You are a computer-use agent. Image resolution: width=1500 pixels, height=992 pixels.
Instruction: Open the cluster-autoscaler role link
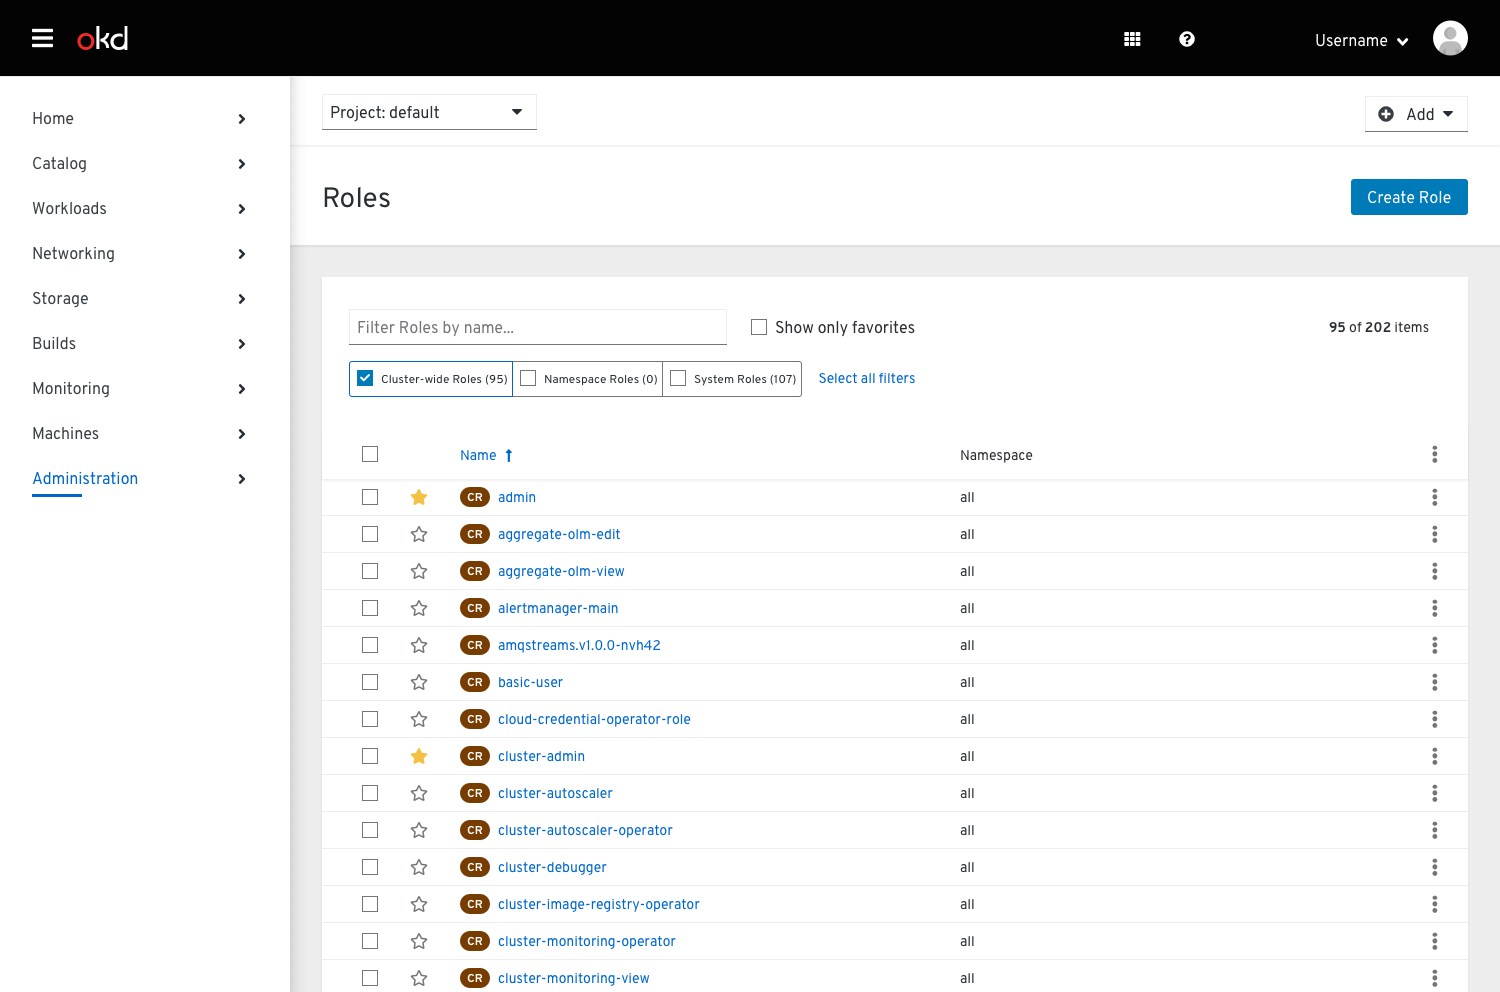click(x=555, y=793)
